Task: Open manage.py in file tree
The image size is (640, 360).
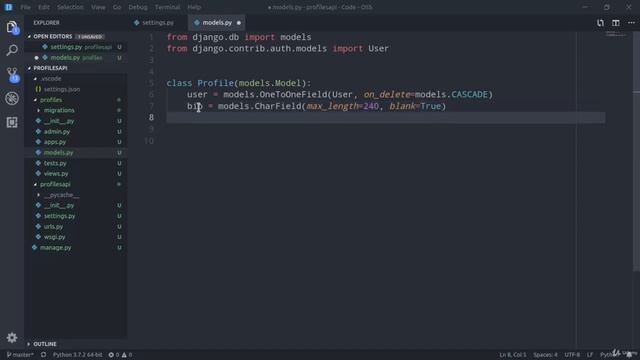Action: click(55, 248)
